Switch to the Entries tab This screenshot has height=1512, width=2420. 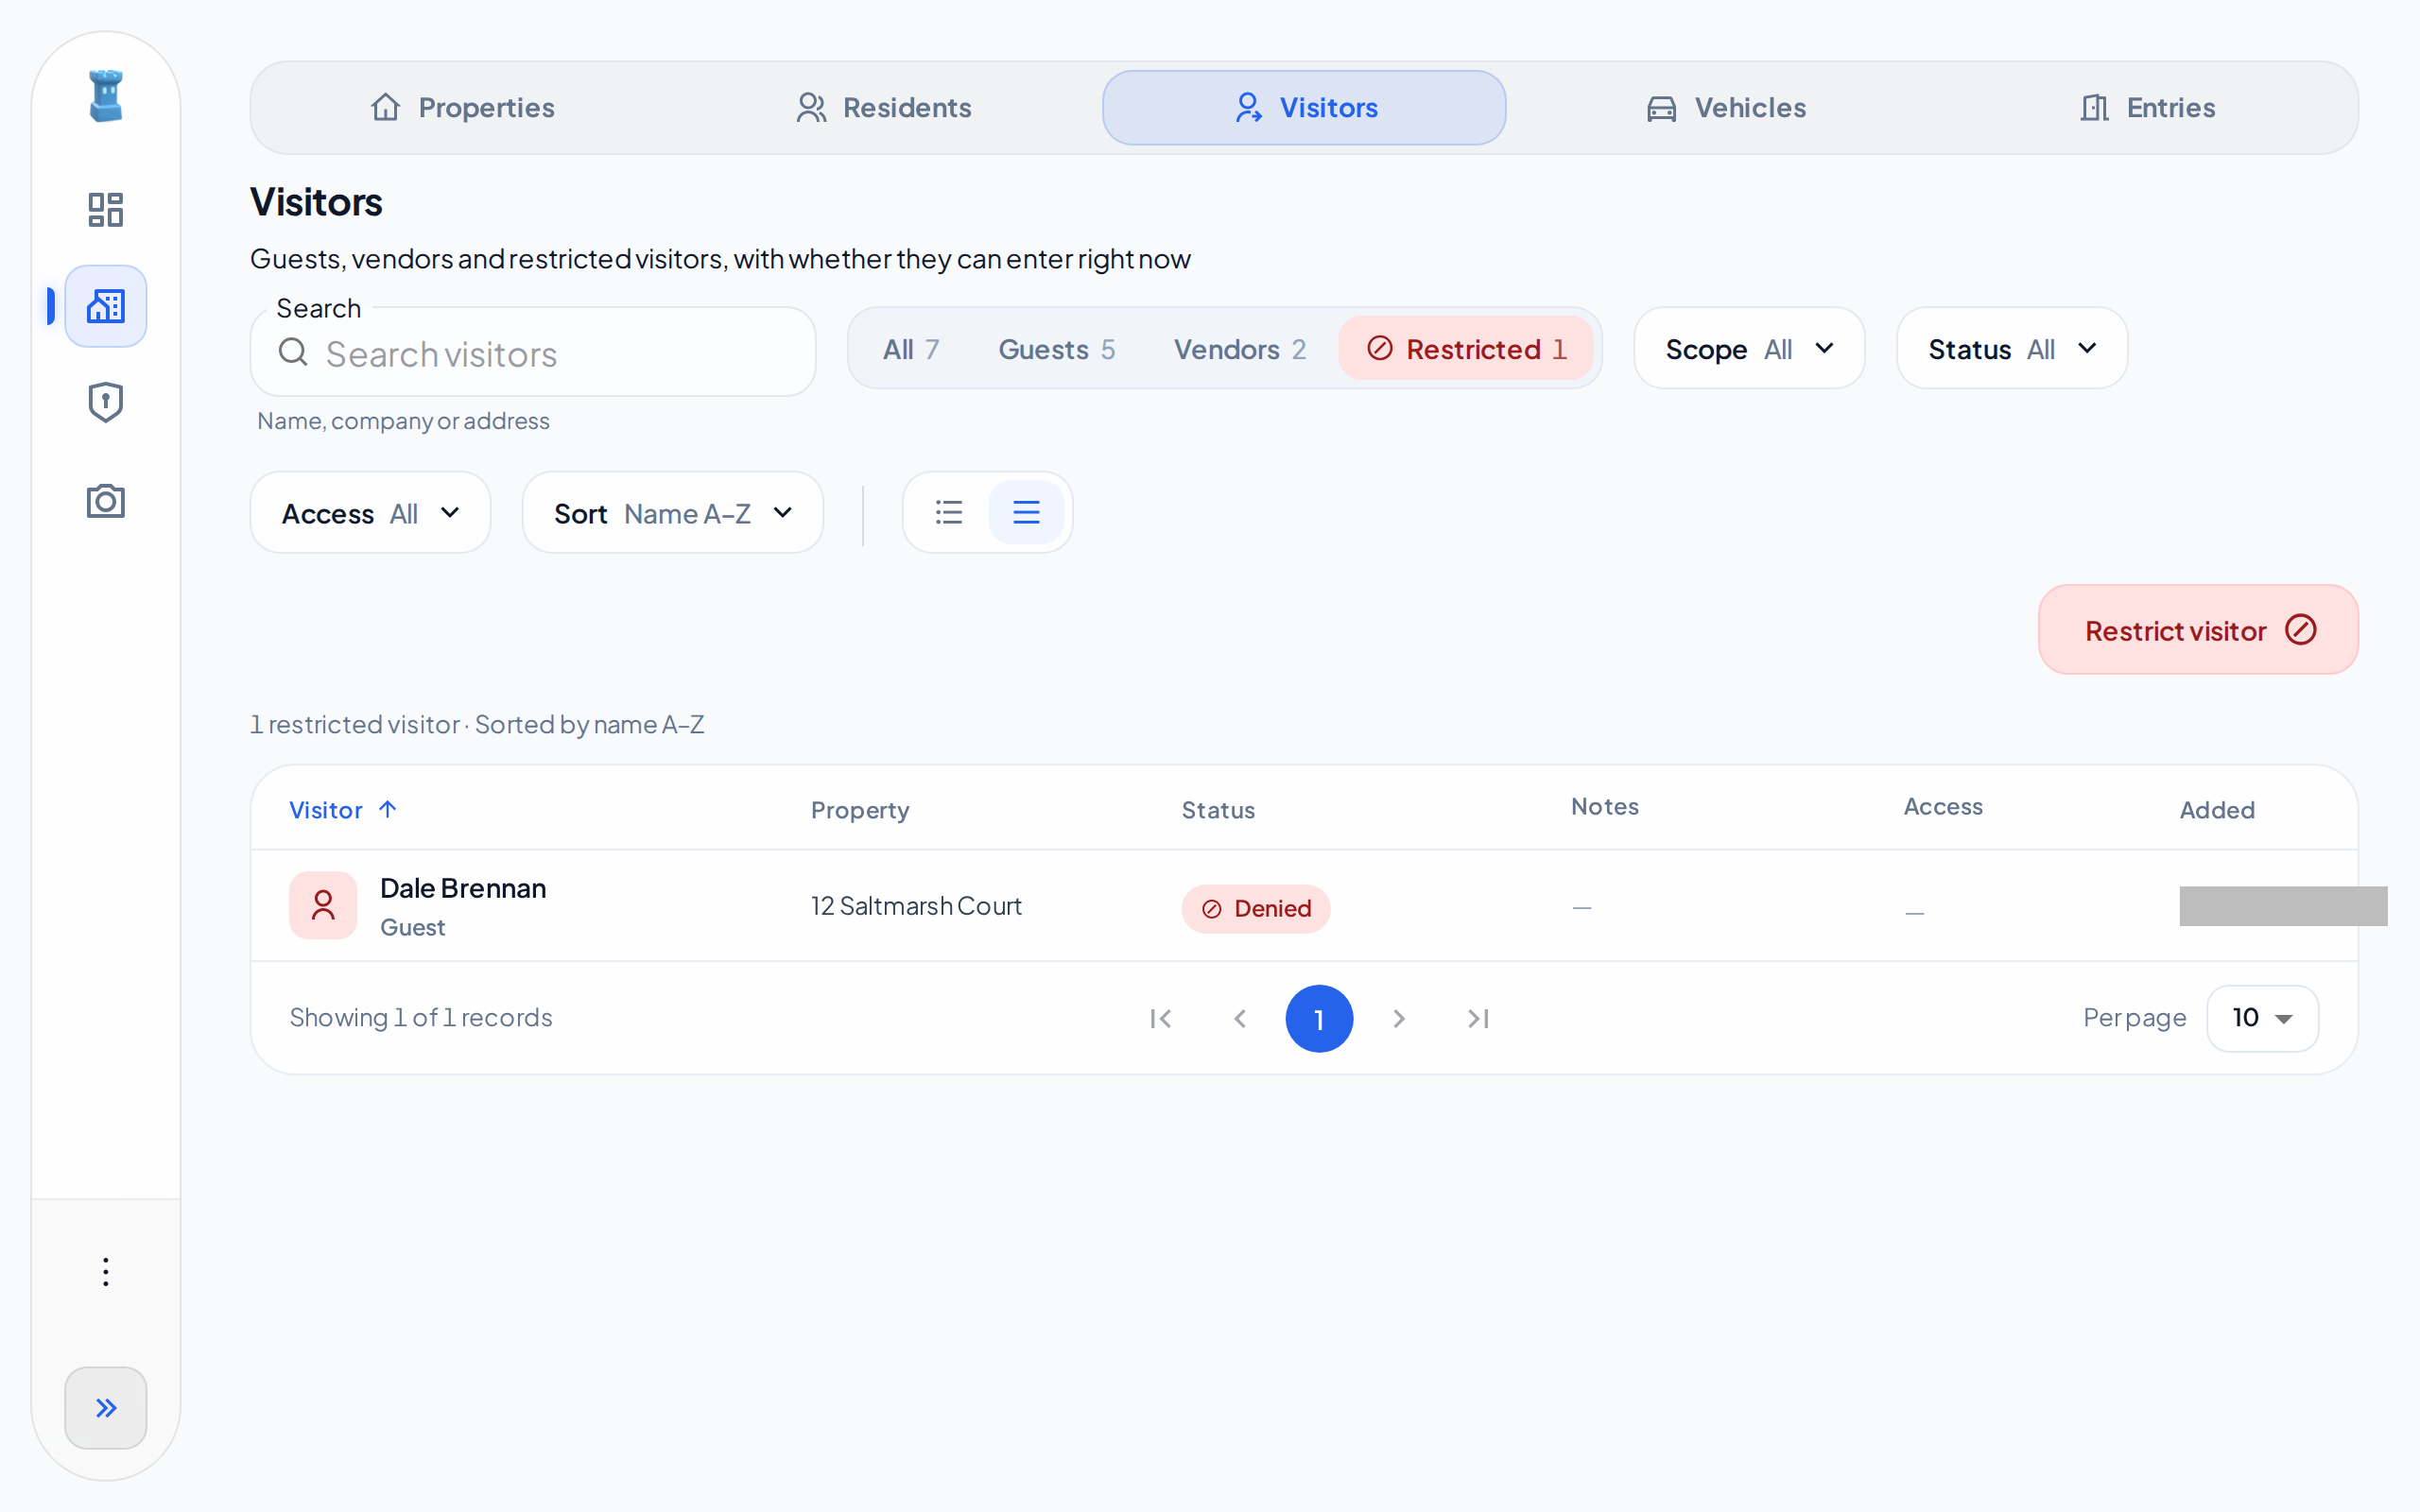(2147, 108)
